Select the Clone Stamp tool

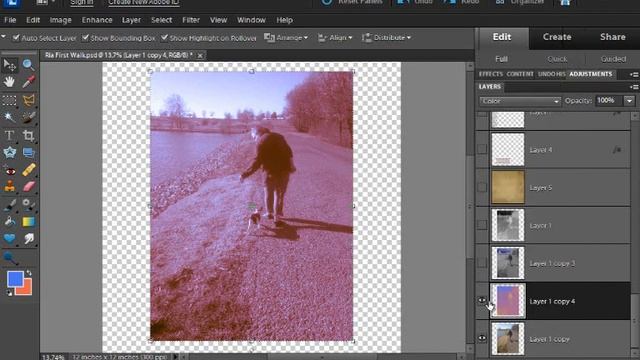click(x=9, y=187)
